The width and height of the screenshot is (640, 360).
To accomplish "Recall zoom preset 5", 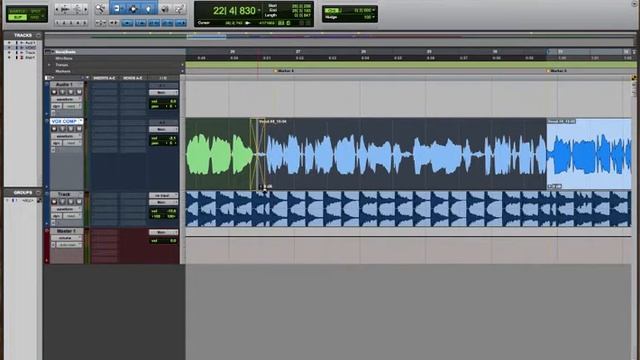I will pos(84,22).
